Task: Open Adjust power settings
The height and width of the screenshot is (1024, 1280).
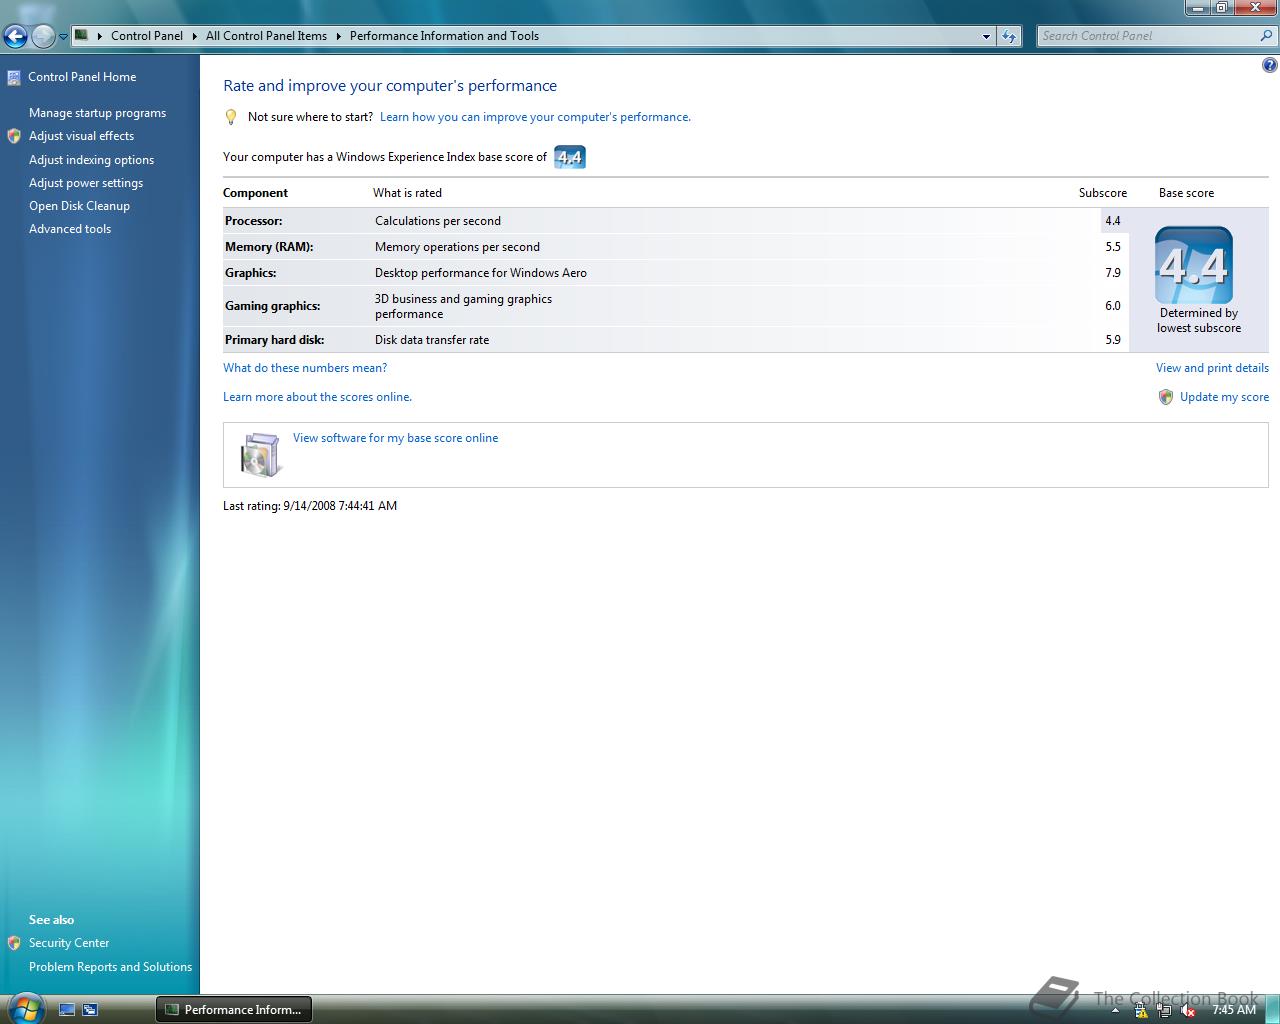Action: coord(86,183)
